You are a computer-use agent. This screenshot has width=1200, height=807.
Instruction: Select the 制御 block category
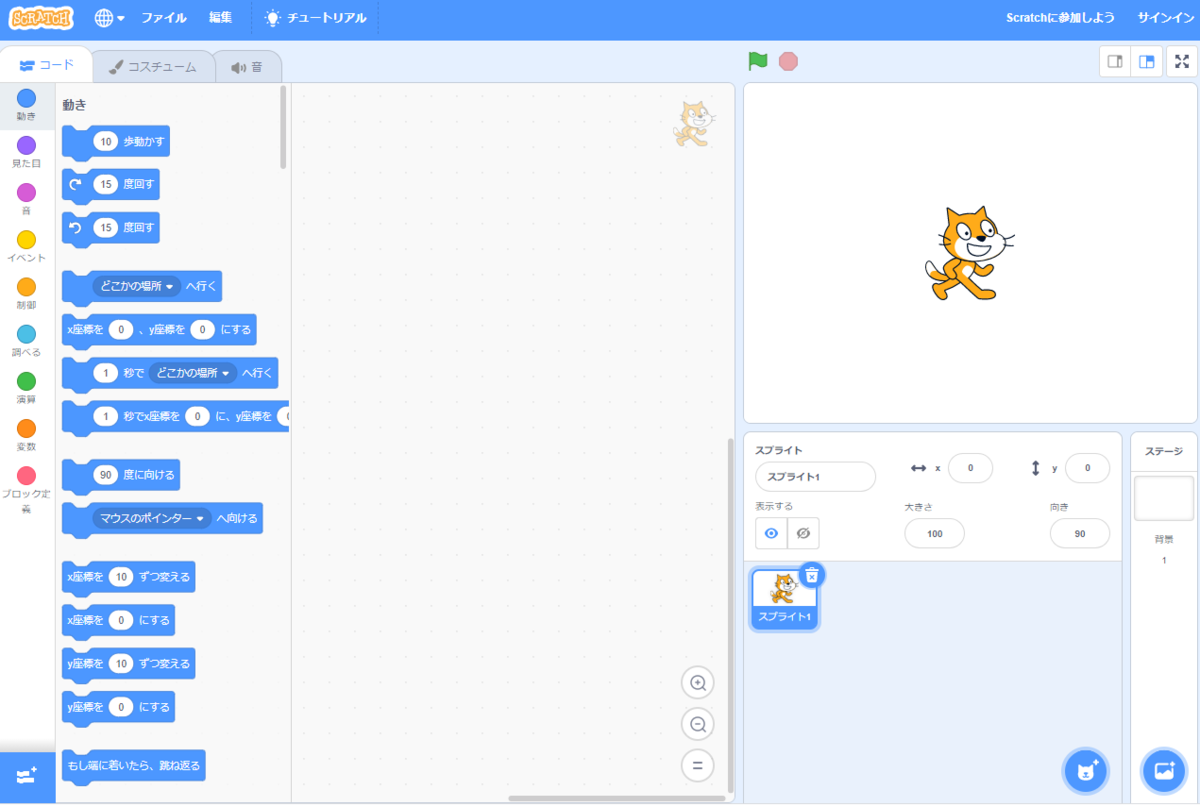[26, 294]
